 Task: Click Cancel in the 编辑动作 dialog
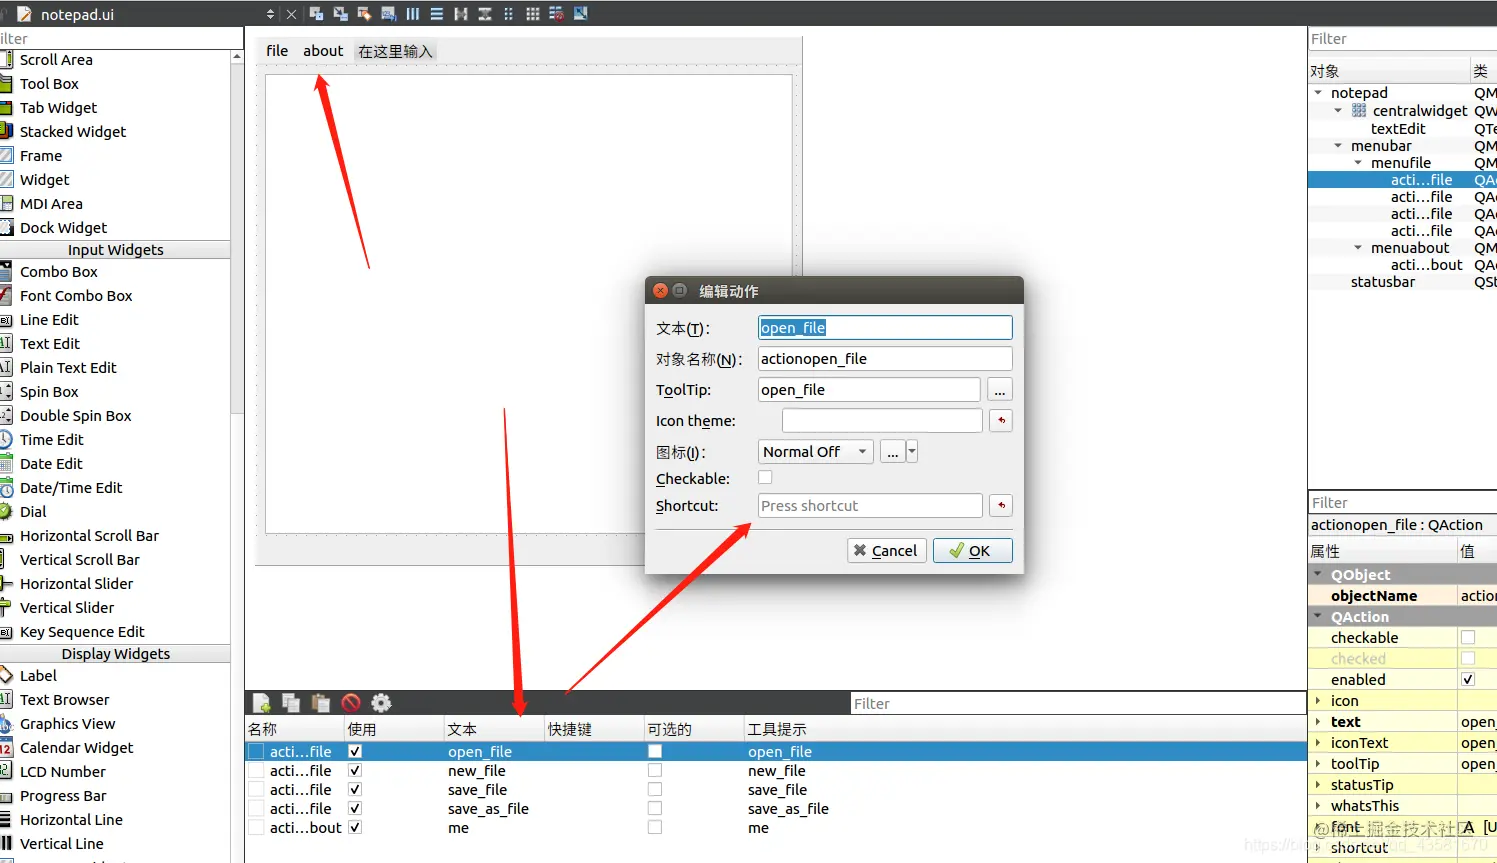(887, 551)
